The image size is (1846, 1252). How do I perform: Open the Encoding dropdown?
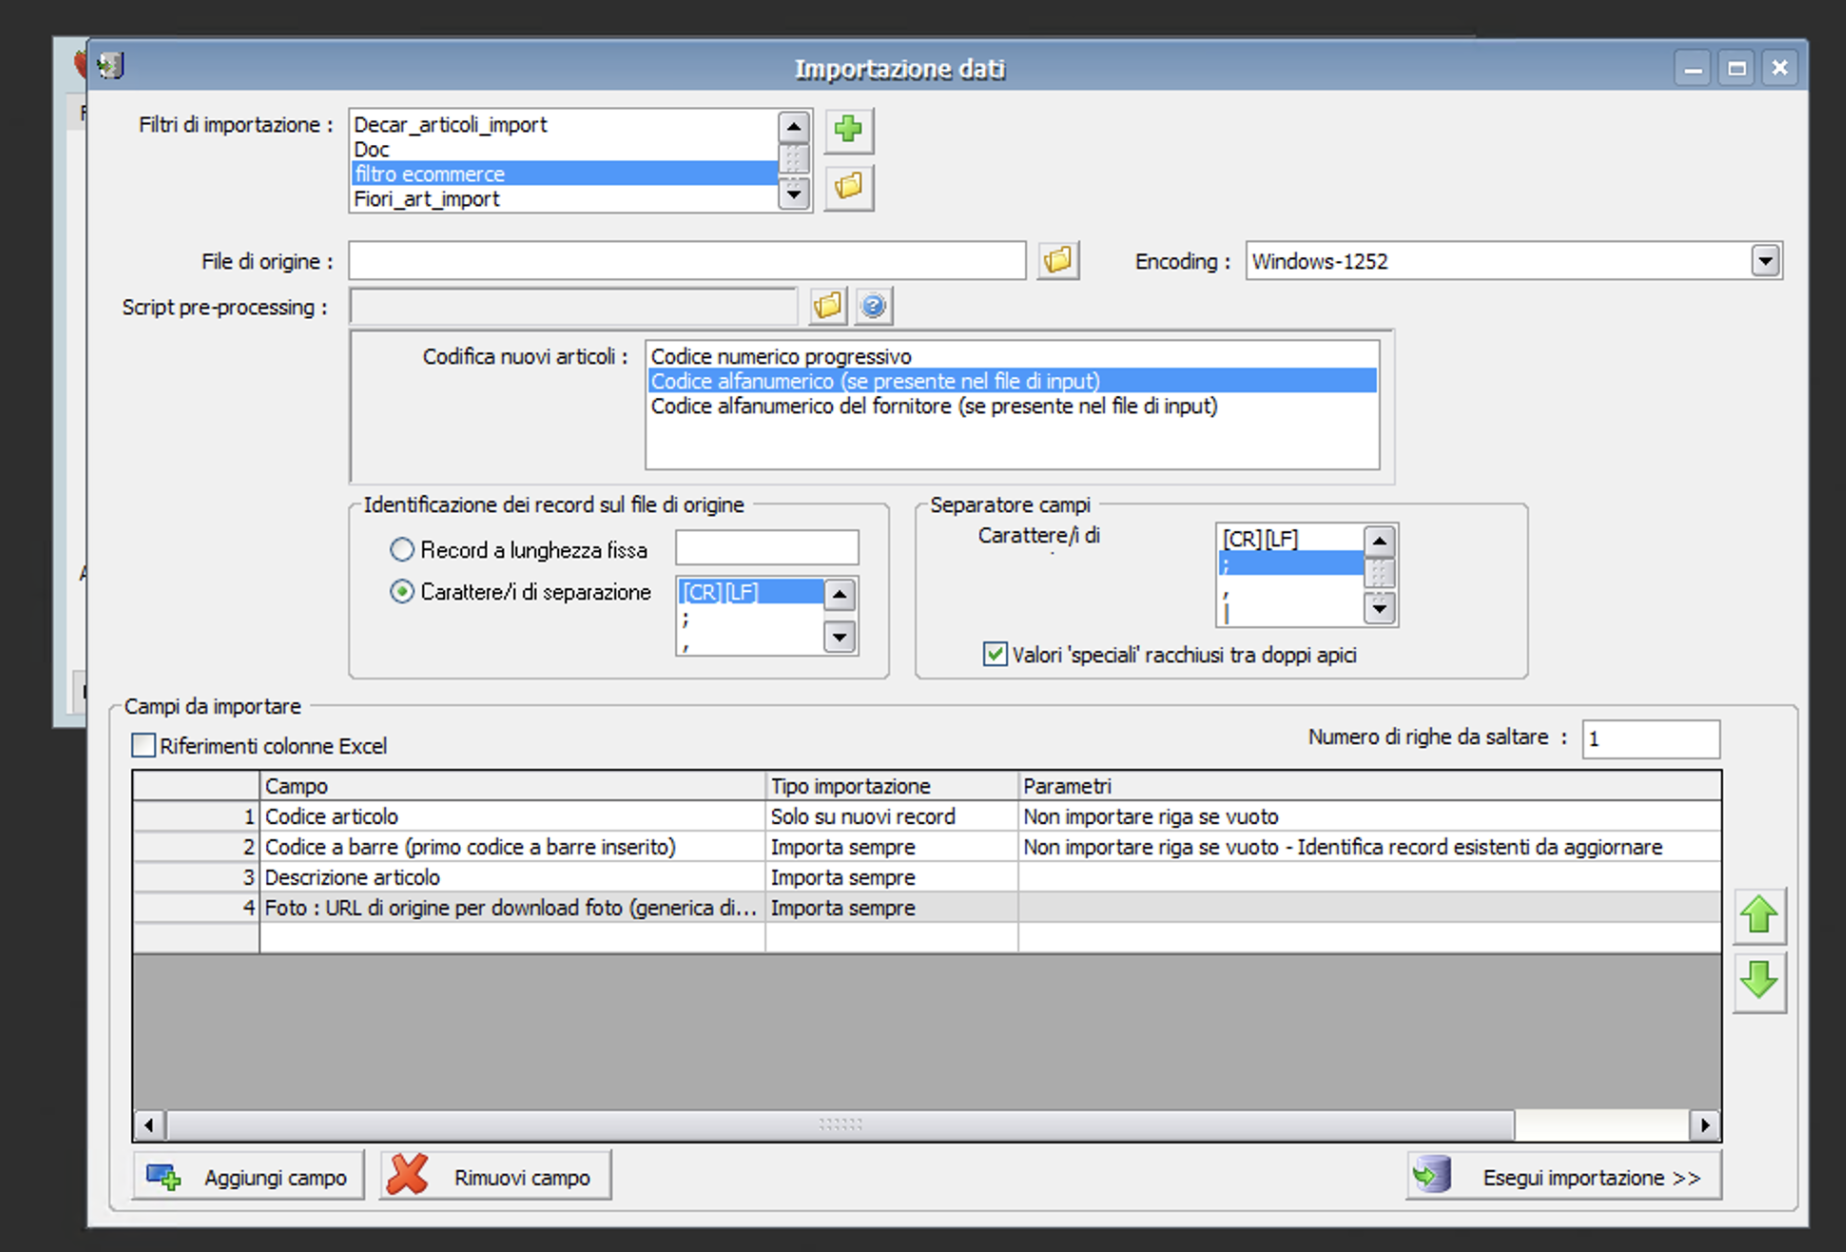[1765, 262]
